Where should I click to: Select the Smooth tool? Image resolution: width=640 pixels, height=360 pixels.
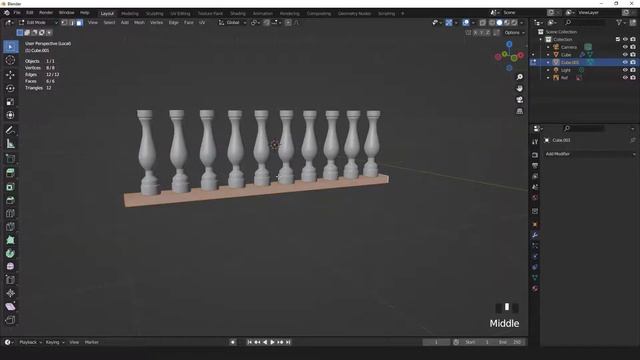tap(10, 267)
